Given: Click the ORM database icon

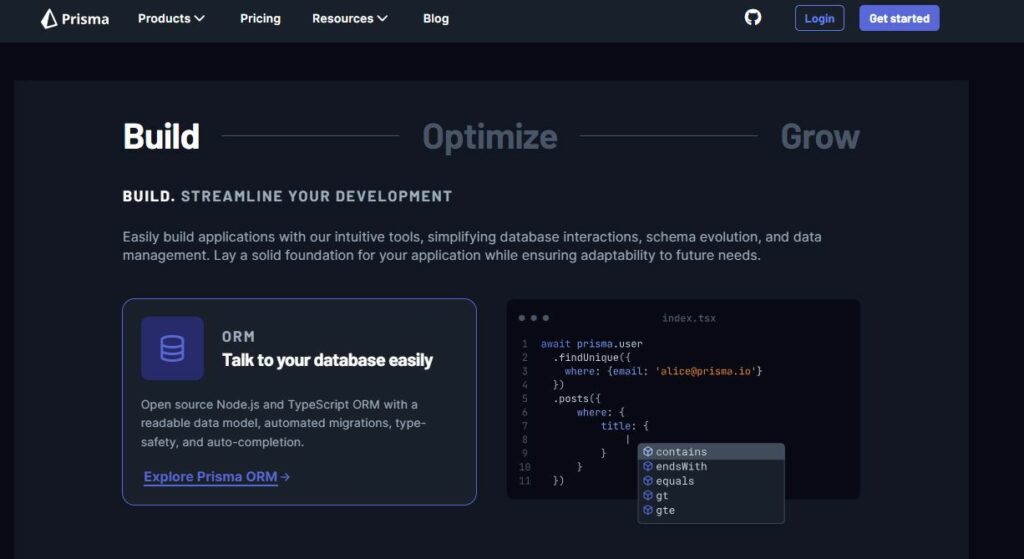Looking at the screenshot, I should point(172,348).
